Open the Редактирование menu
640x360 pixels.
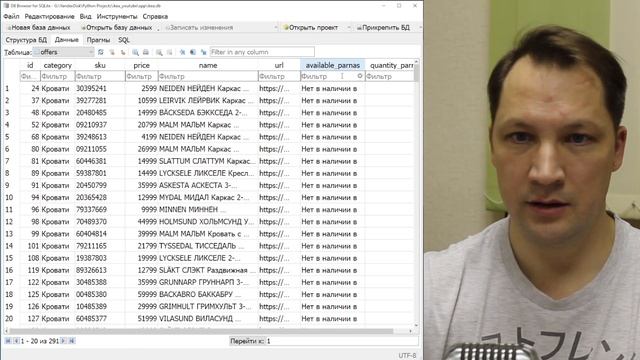tap(49, 16)
